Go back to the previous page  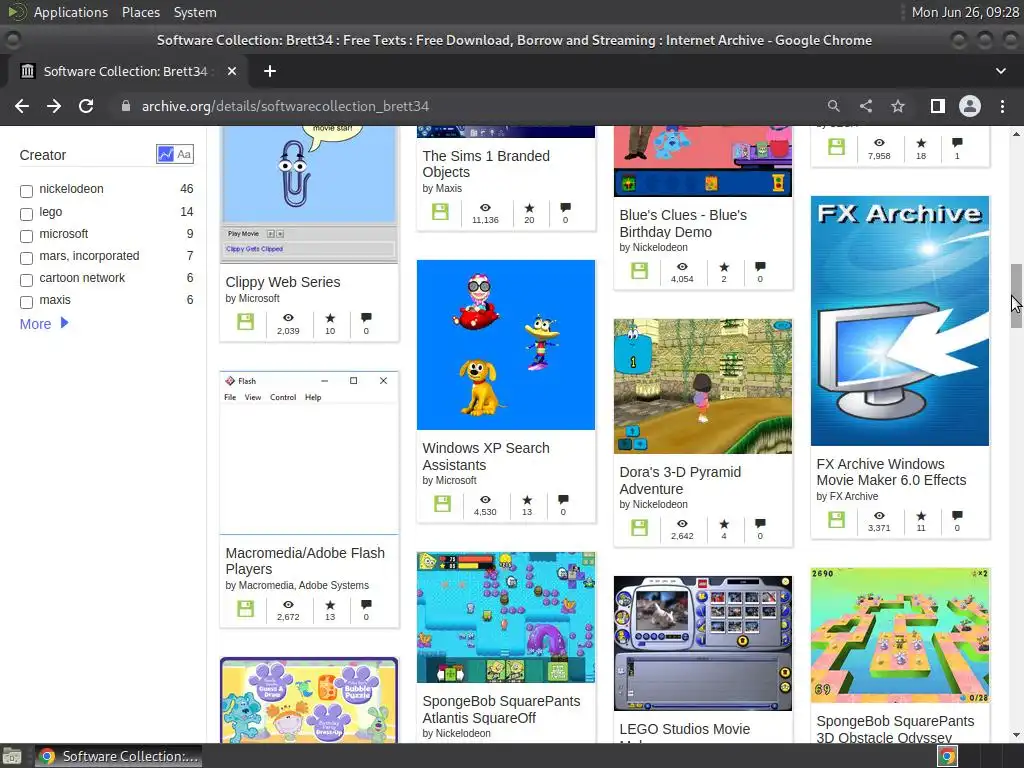click(x=22, y=106)
